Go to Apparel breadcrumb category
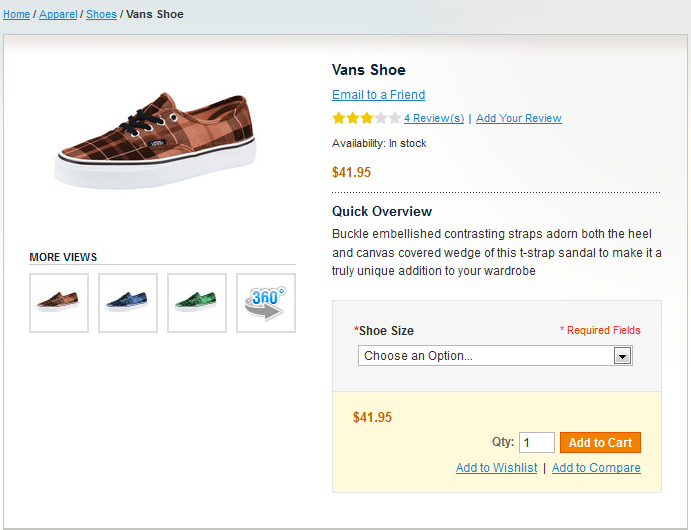Screen dimensions: 691x530 (x=58, y=15)
